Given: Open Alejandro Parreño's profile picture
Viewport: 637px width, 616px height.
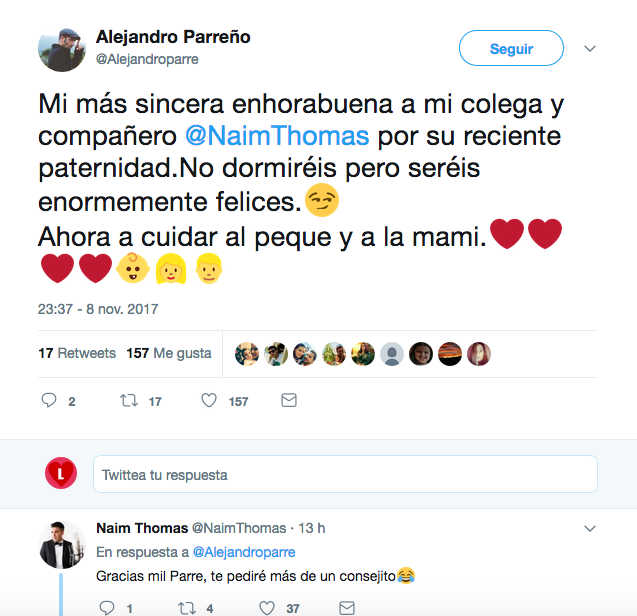Looking at the screenshot, I should coord(62,48).
